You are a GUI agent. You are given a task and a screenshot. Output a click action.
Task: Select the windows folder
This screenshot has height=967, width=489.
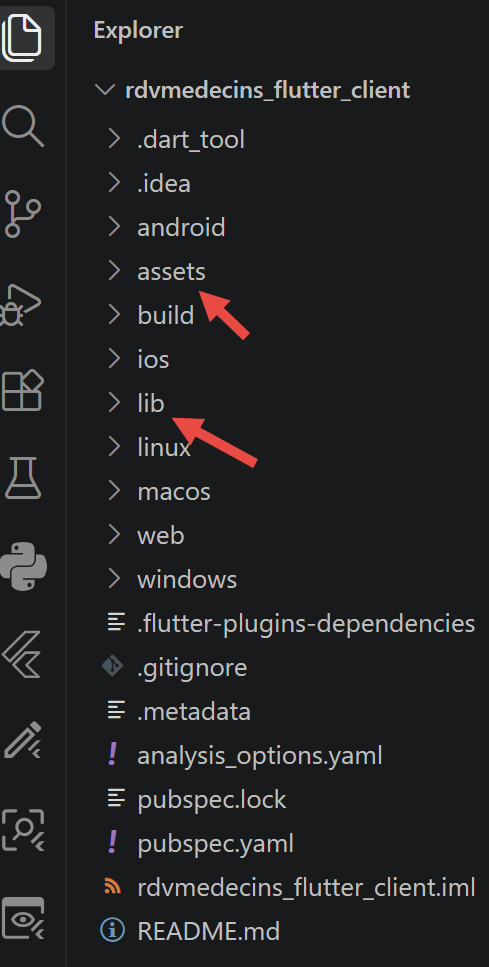point(187,579)
